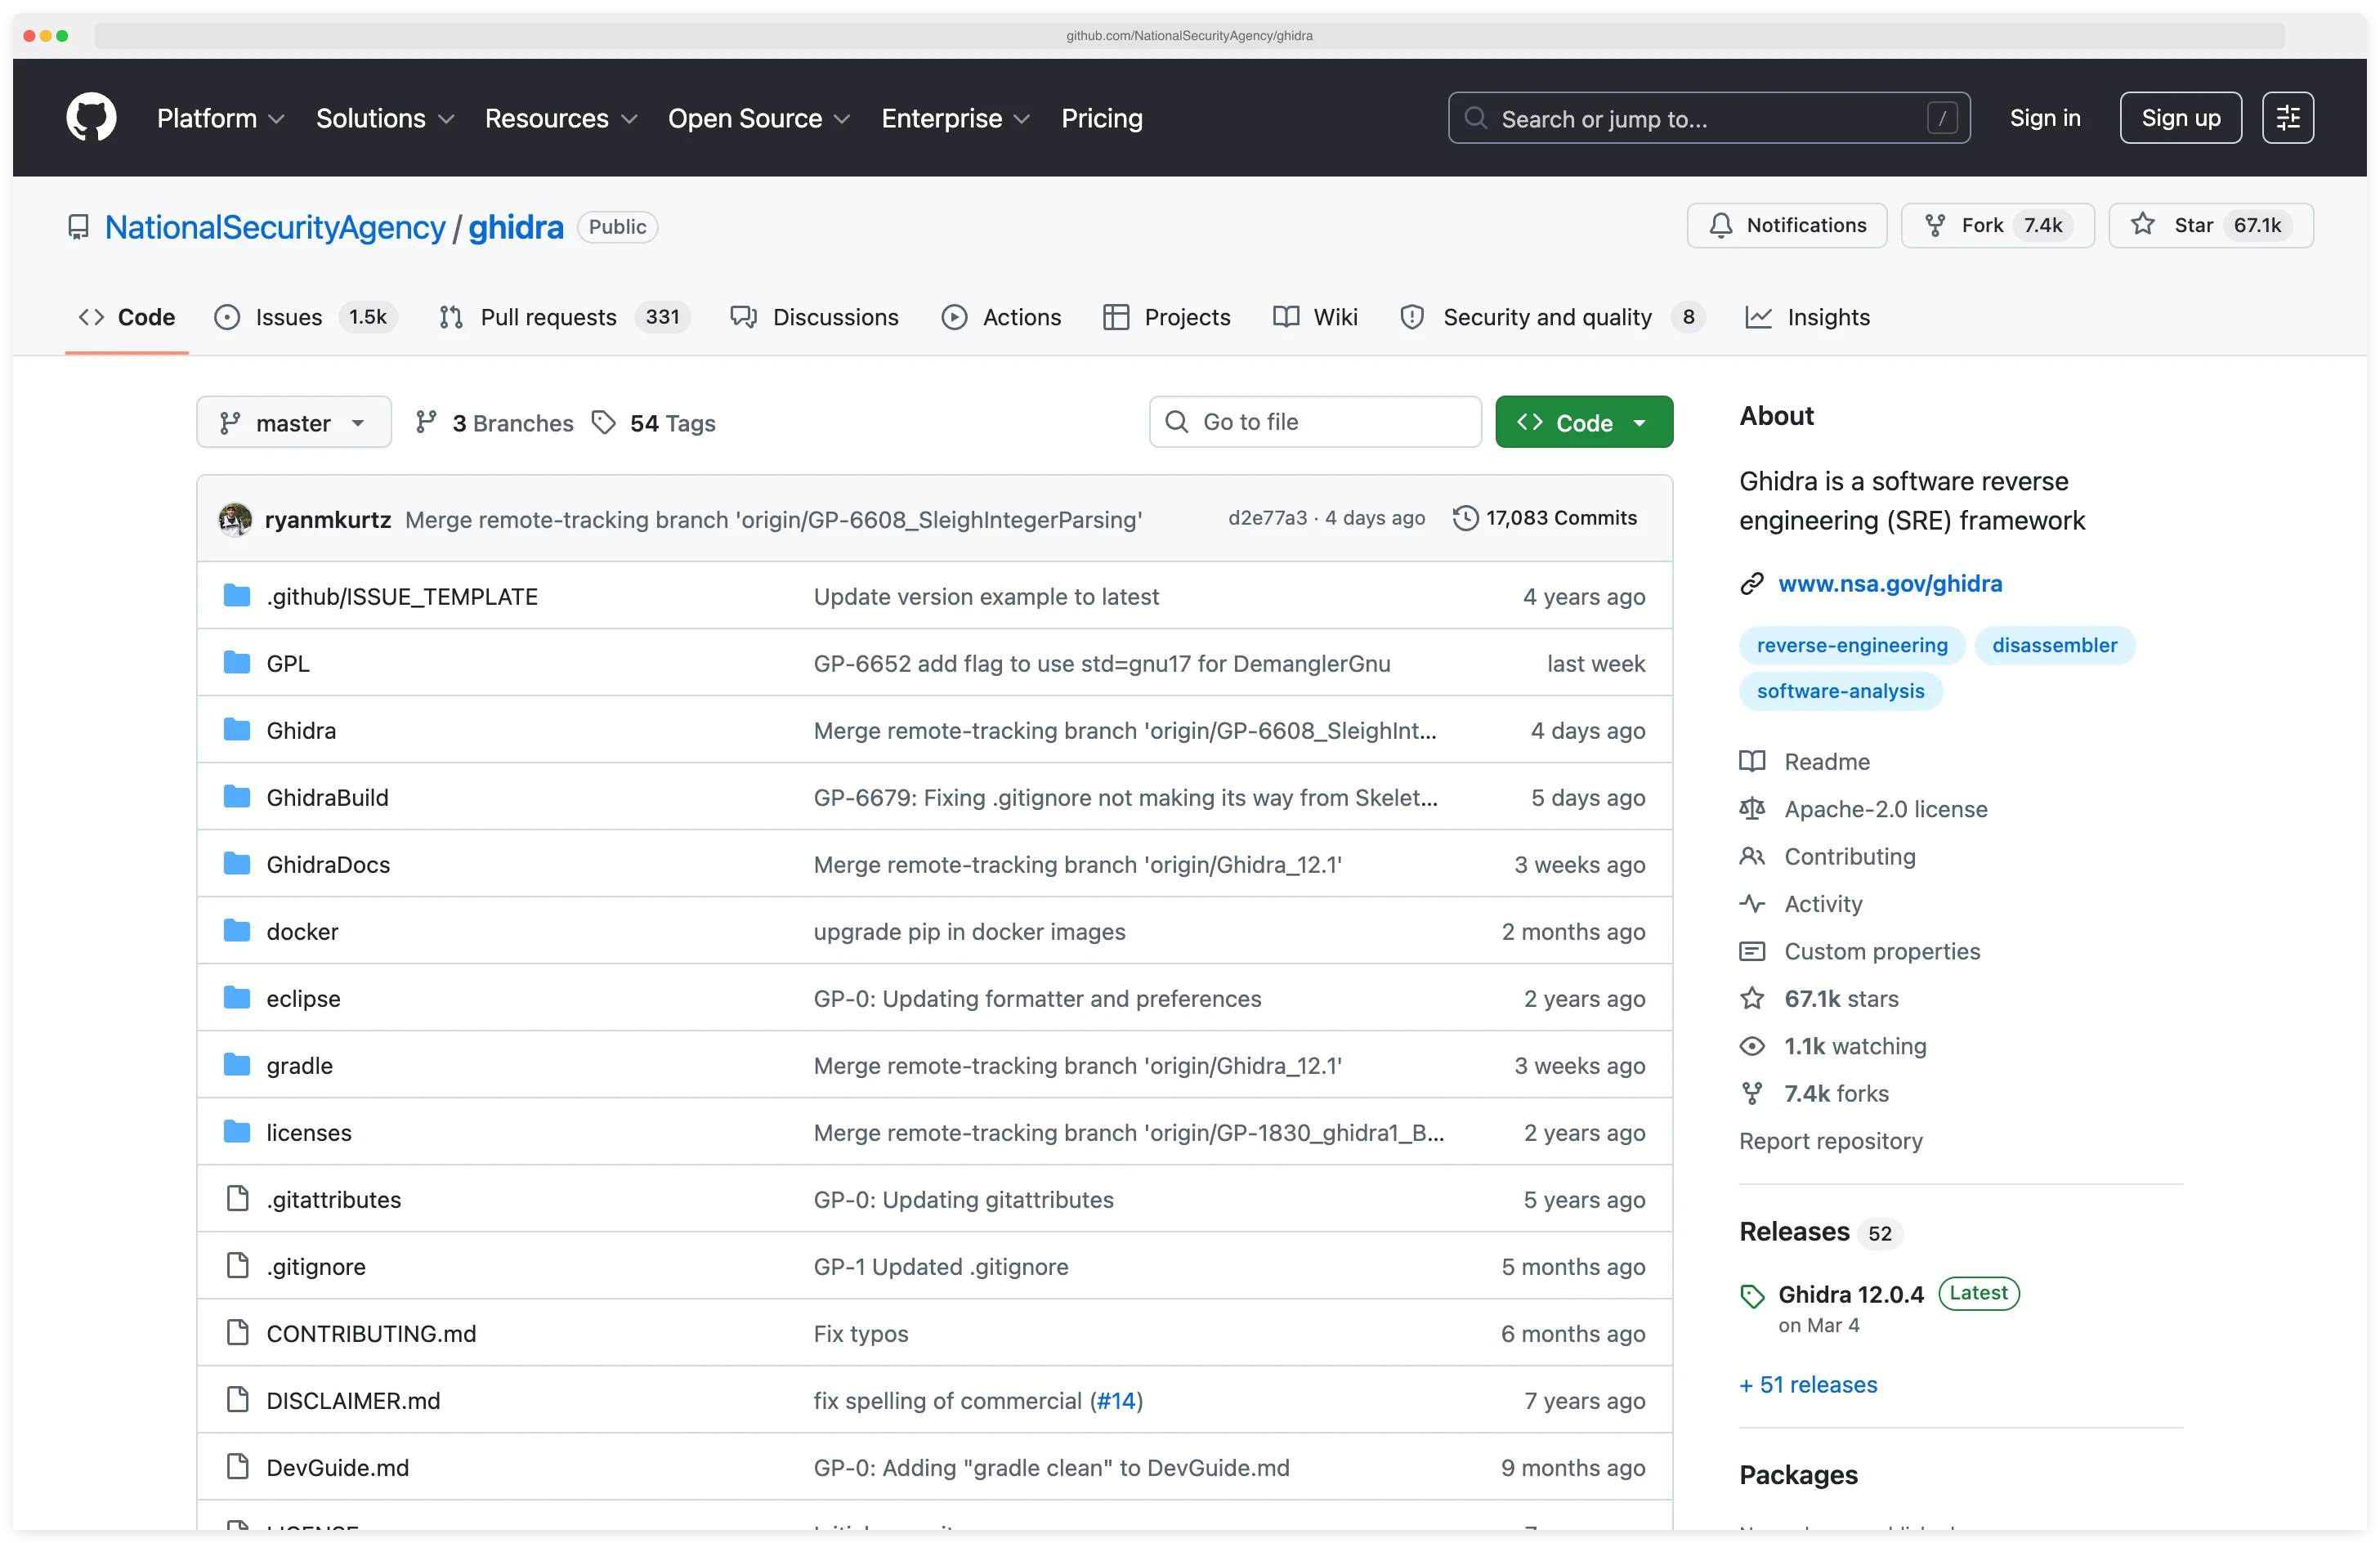The width and height of the screenshot is (2380, 1543).
Task: Open commit history via the clock icon
Action: pos(1466,518)
